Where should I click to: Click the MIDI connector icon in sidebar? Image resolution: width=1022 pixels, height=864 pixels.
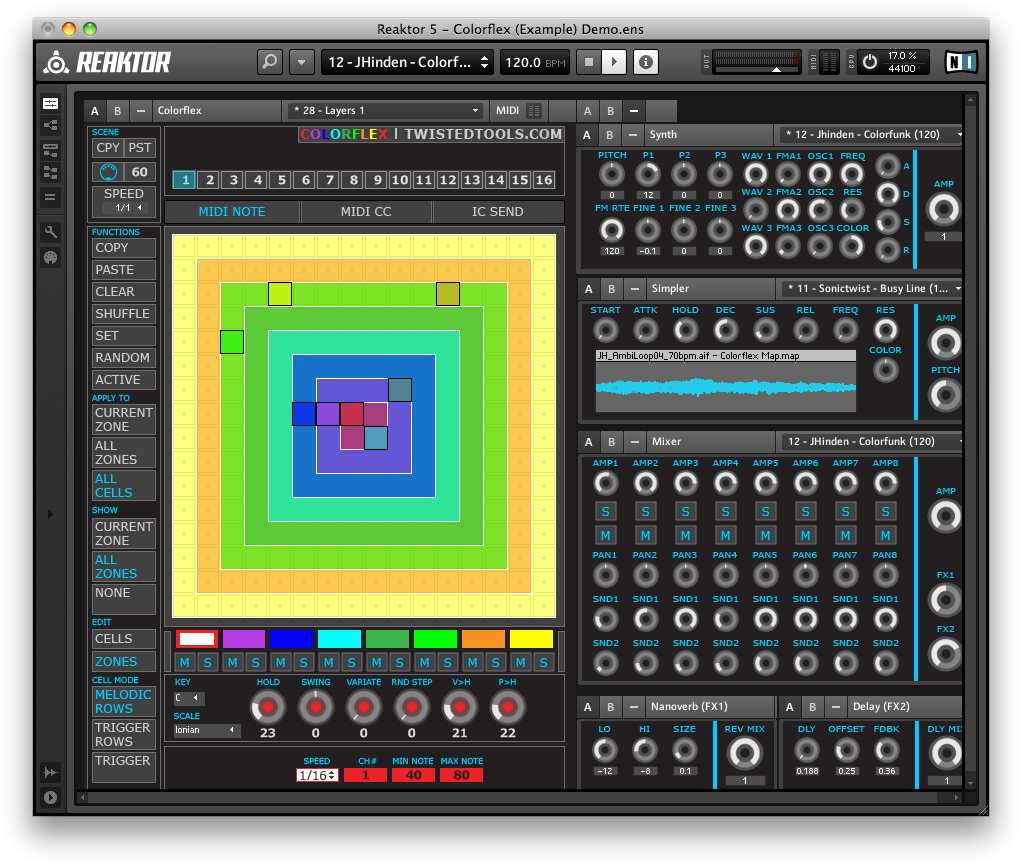pos(50,257)
